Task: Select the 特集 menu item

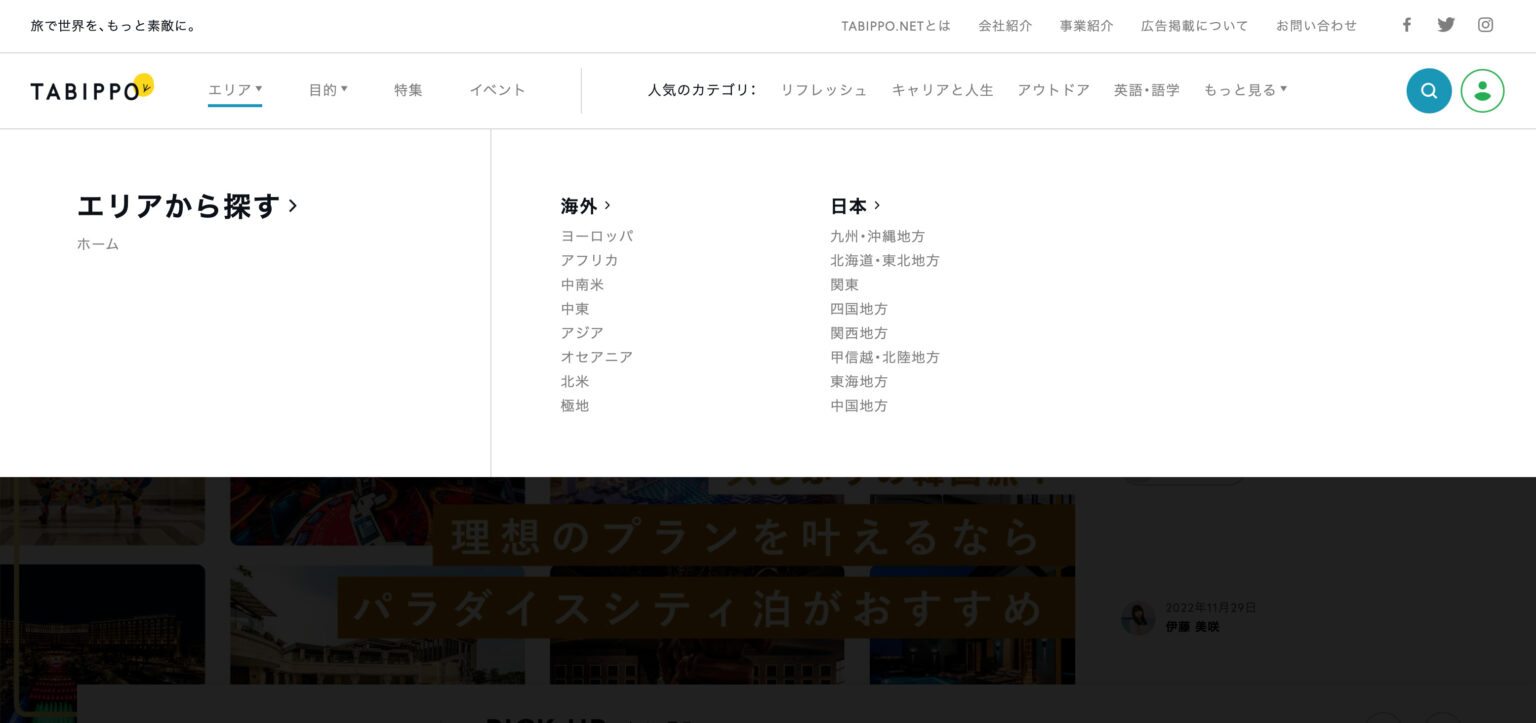Action: tap(408, 89)
